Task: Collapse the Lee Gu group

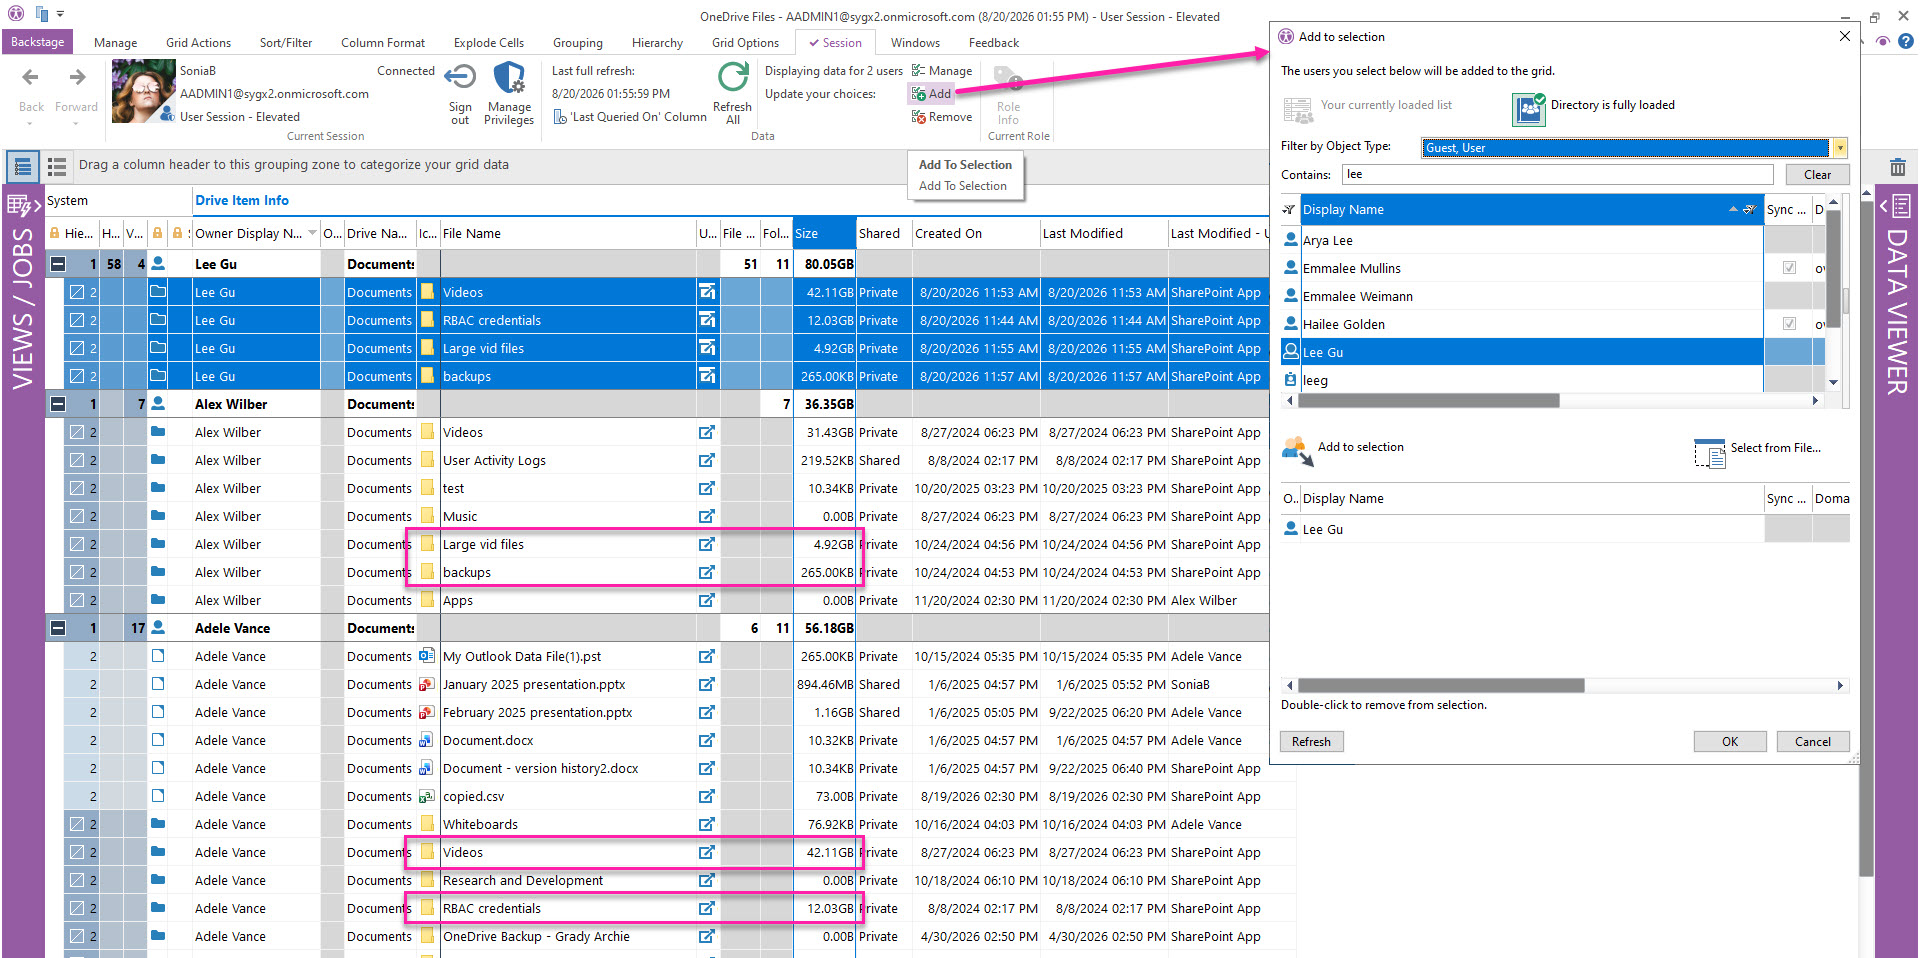Action: [x=58, y=265]
